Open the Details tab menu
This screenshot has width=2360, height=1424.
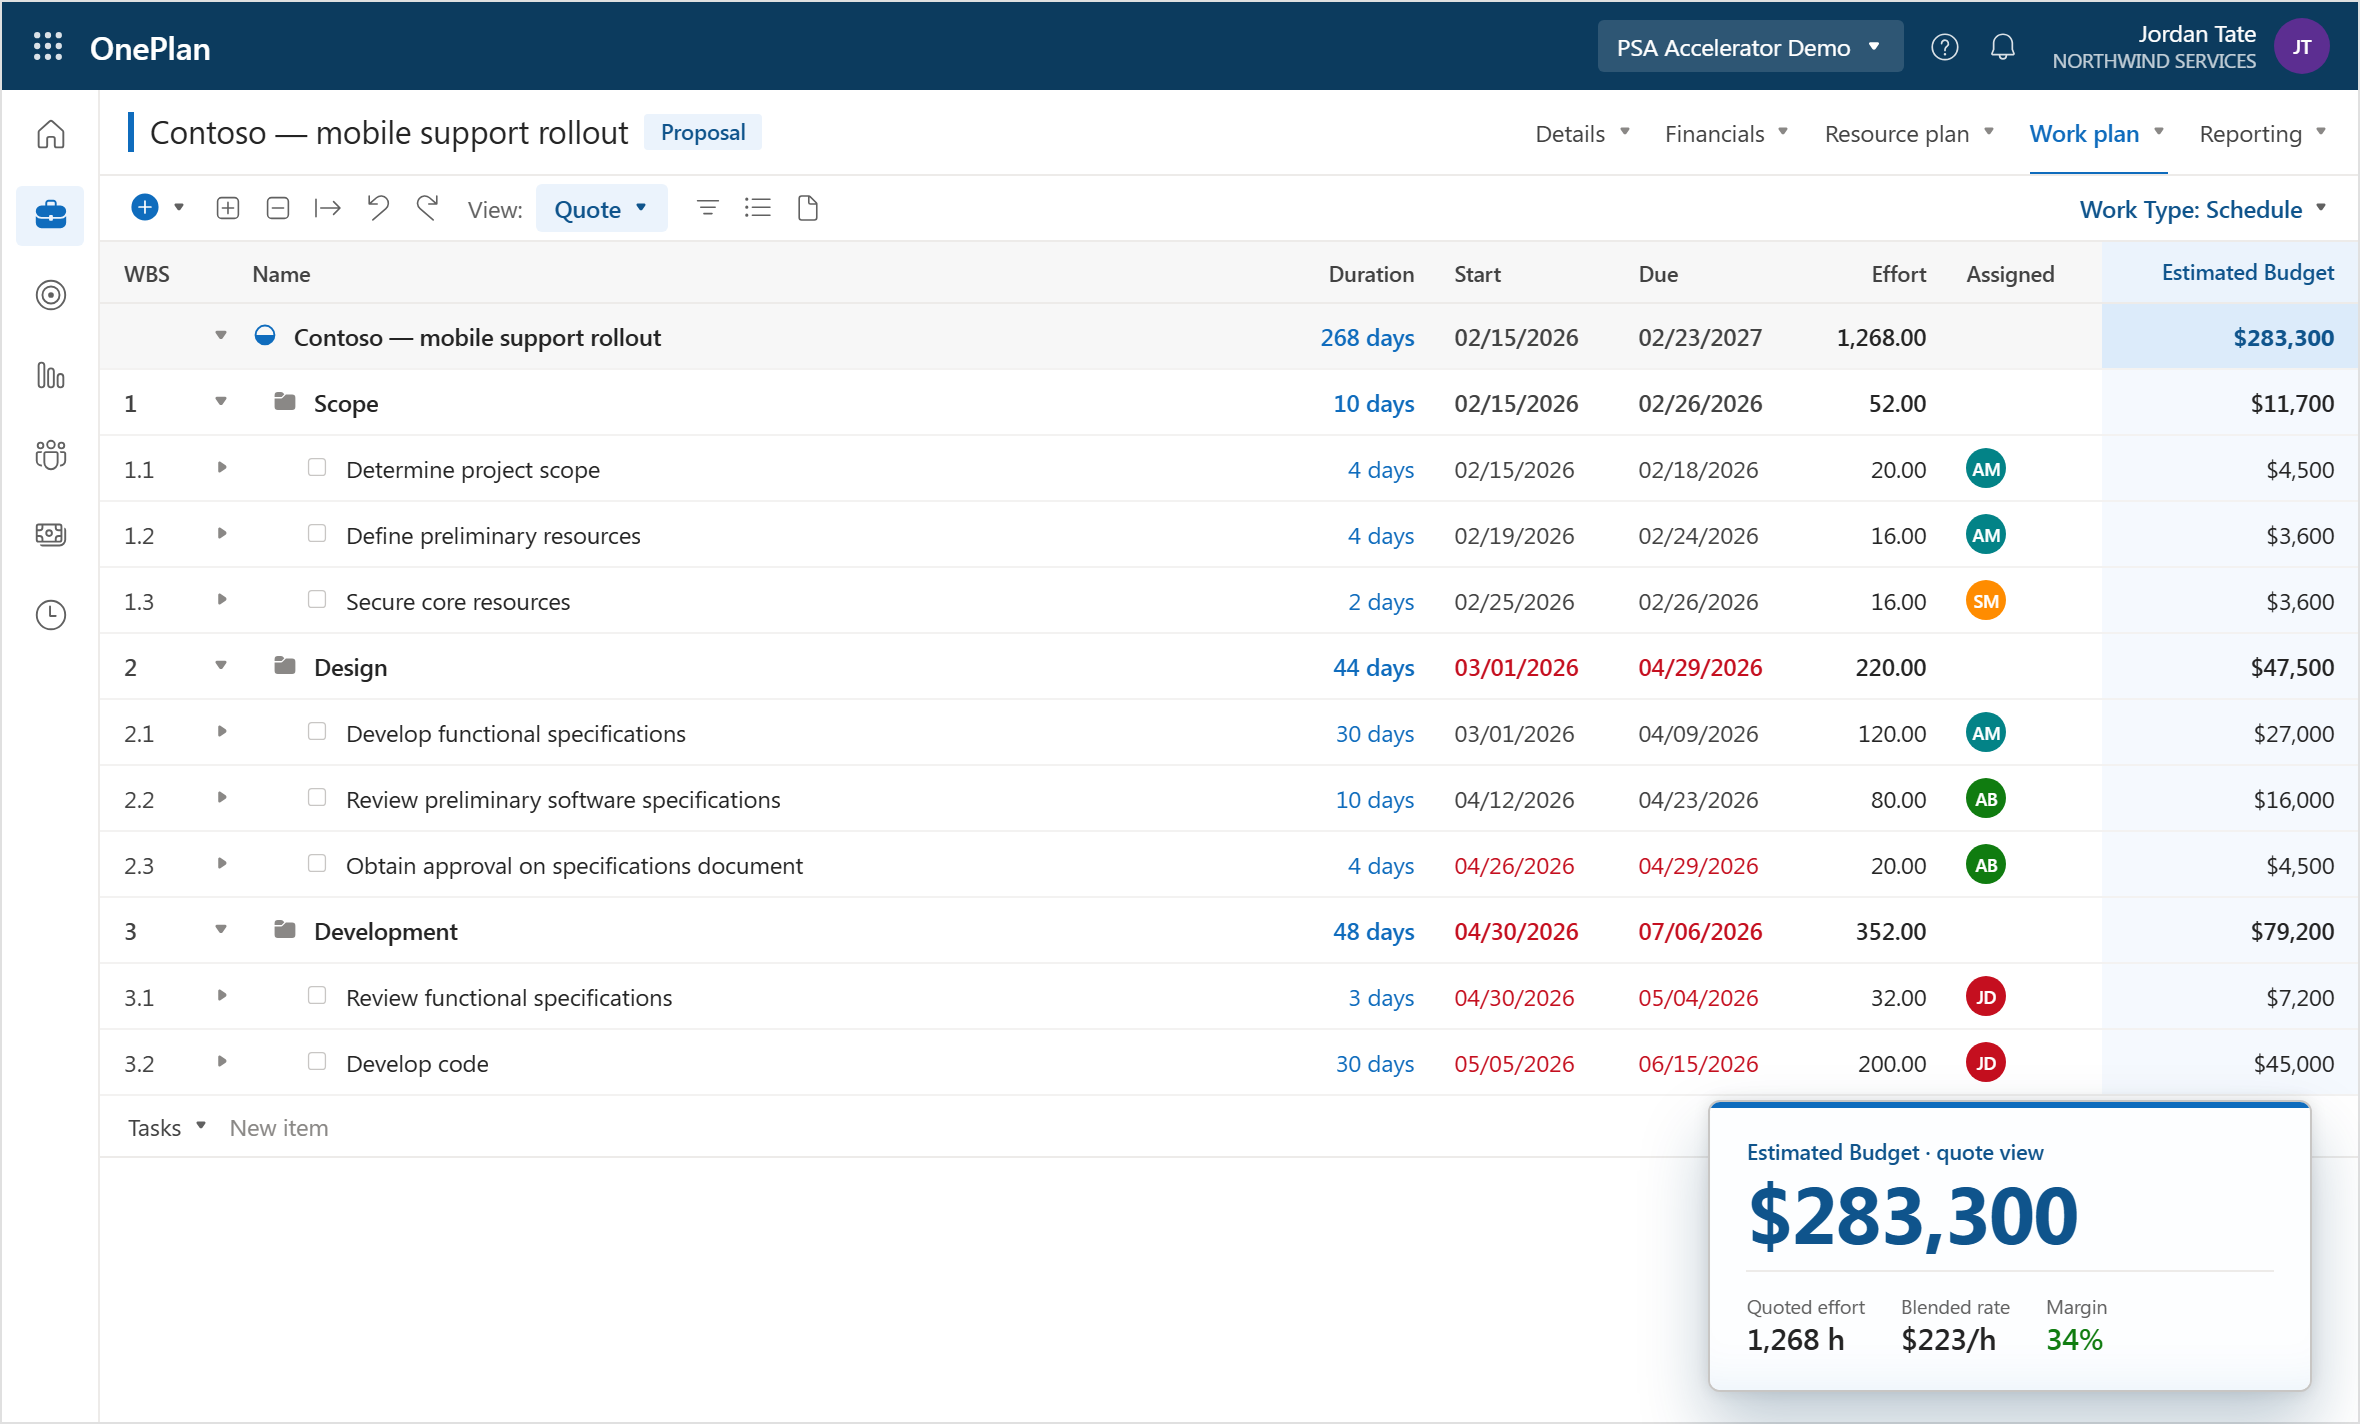[x=1582, y=133]
